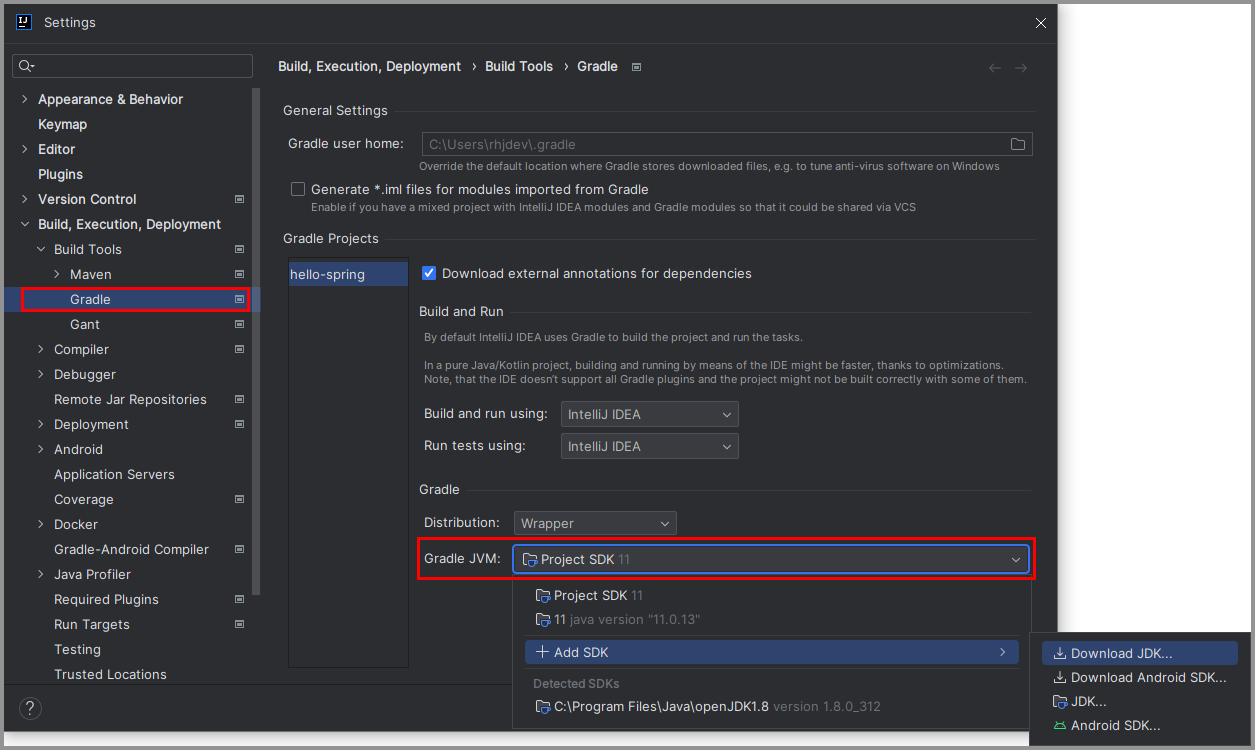Uncheck Download external annotations for dependencies
1255x750 pixels.
[x=429, y=273]
